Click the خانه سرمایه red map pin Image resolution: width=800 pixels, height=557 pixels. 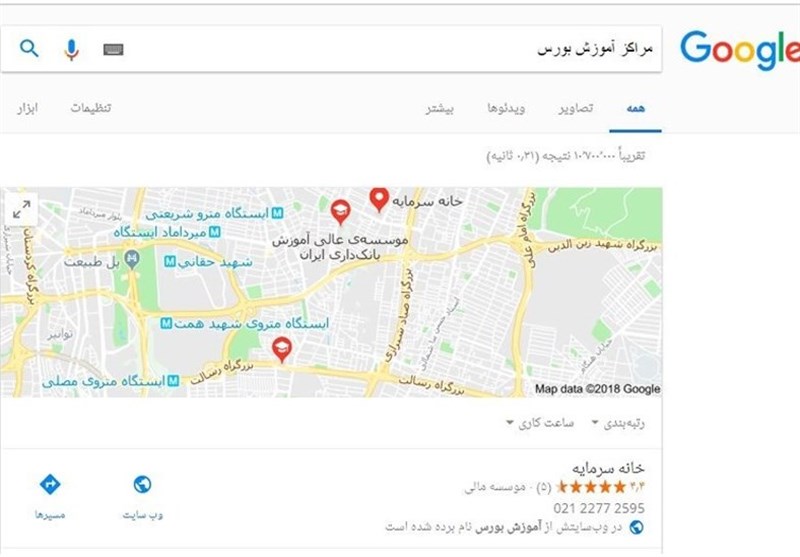[x=379, y=199]
